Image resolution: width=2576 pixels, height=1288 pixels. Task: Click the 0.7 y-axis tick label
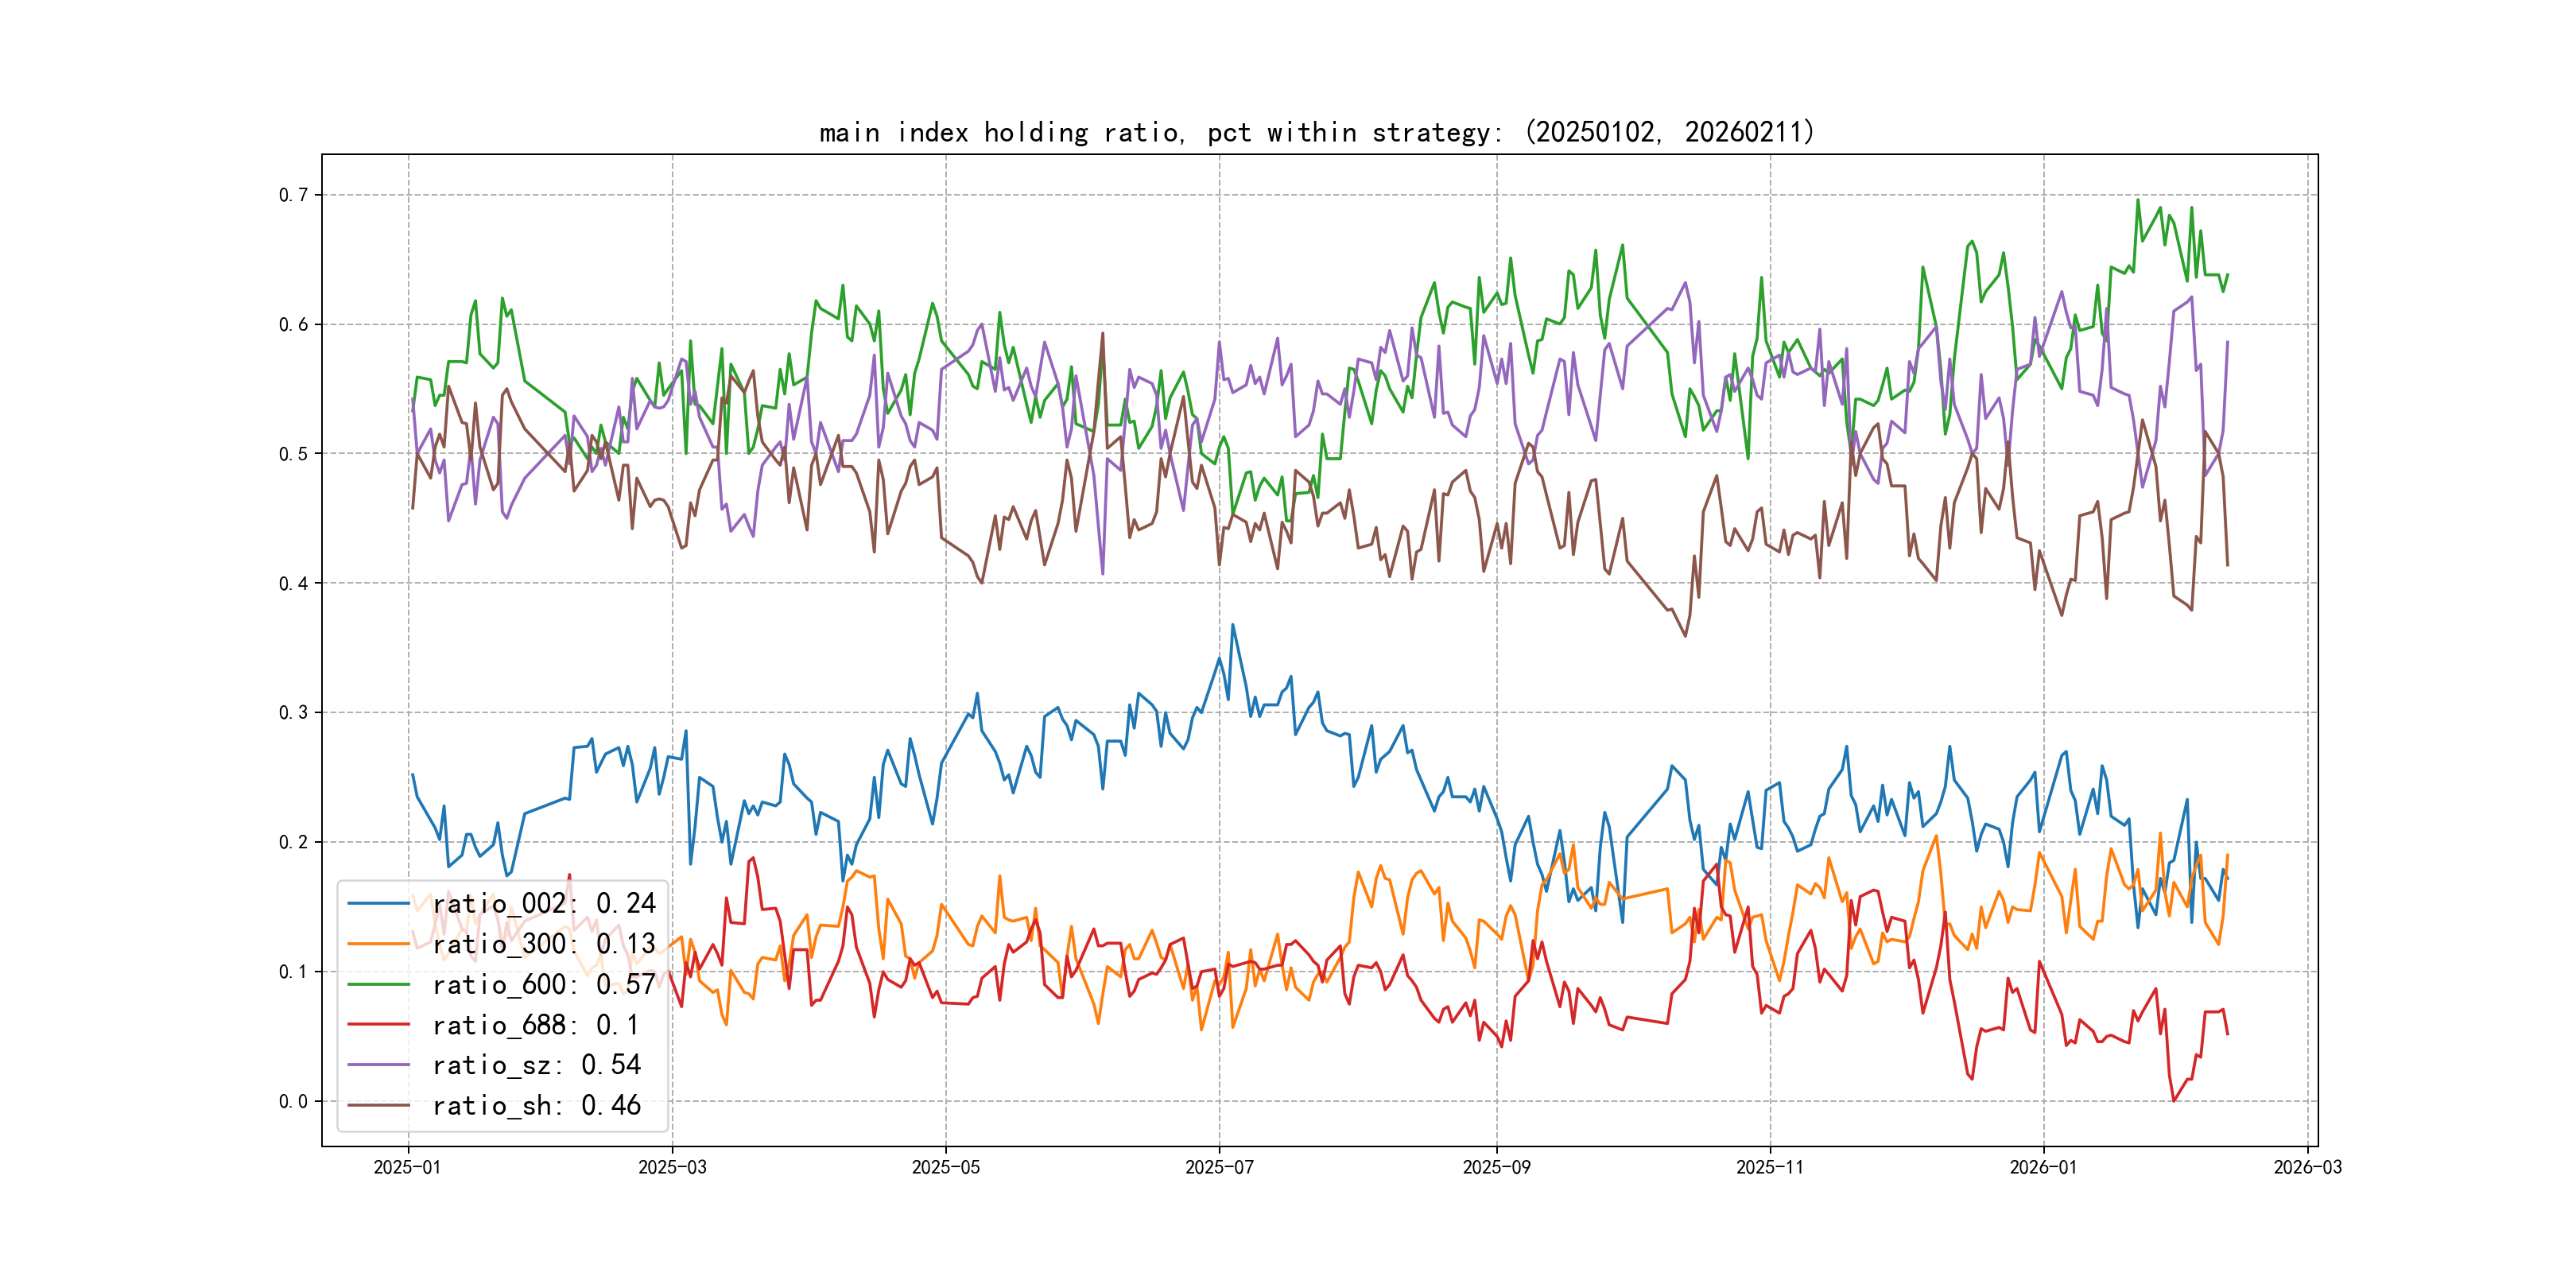click(293, 195)
